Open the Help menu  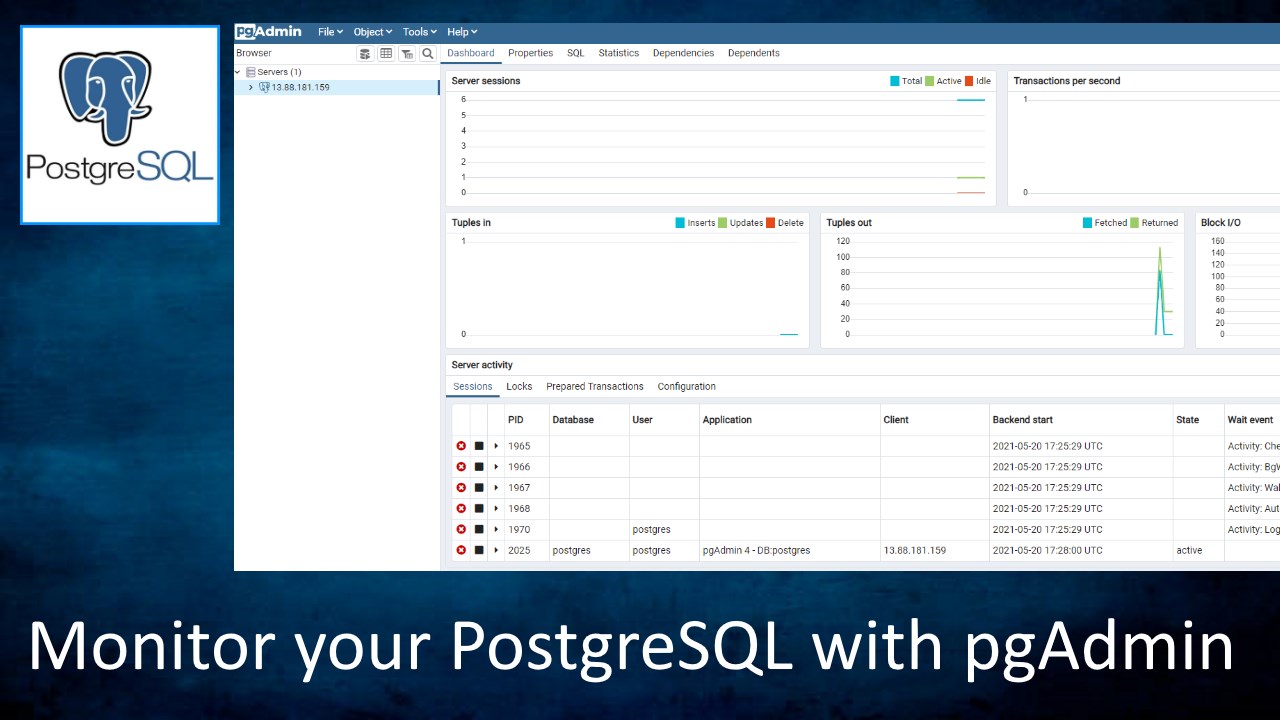[462, 32]
